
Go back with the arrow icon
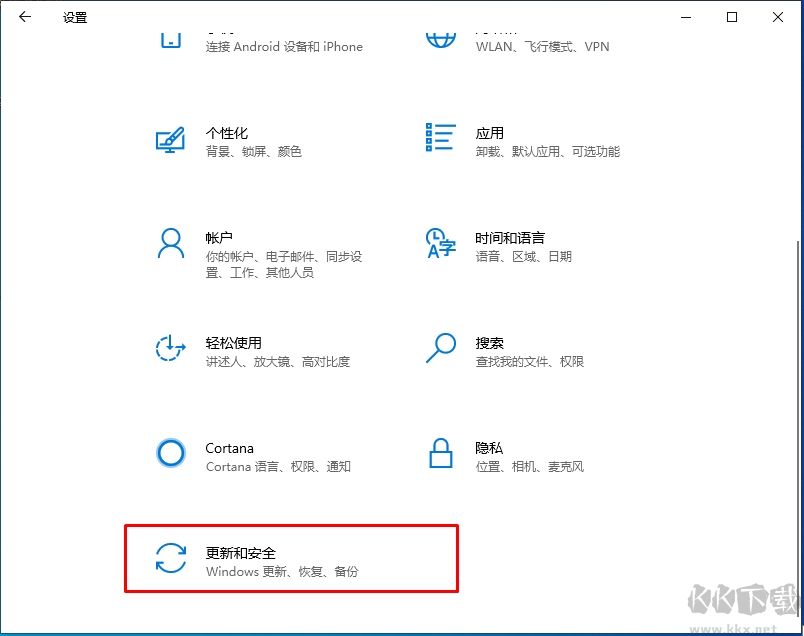pyautogui.click(x=25, y=17)
